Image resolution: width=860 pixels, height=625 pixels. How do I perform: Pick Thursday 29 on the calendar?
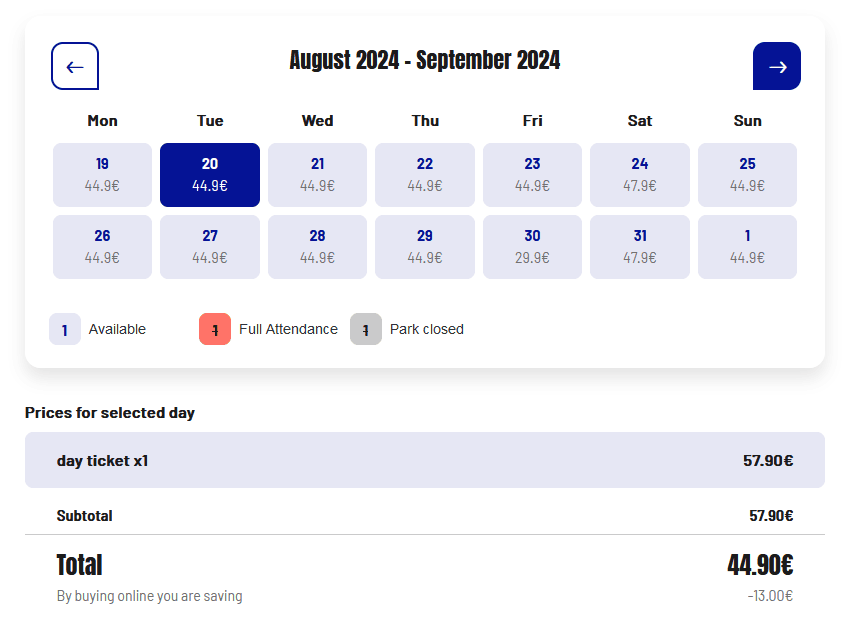point(425,247)
